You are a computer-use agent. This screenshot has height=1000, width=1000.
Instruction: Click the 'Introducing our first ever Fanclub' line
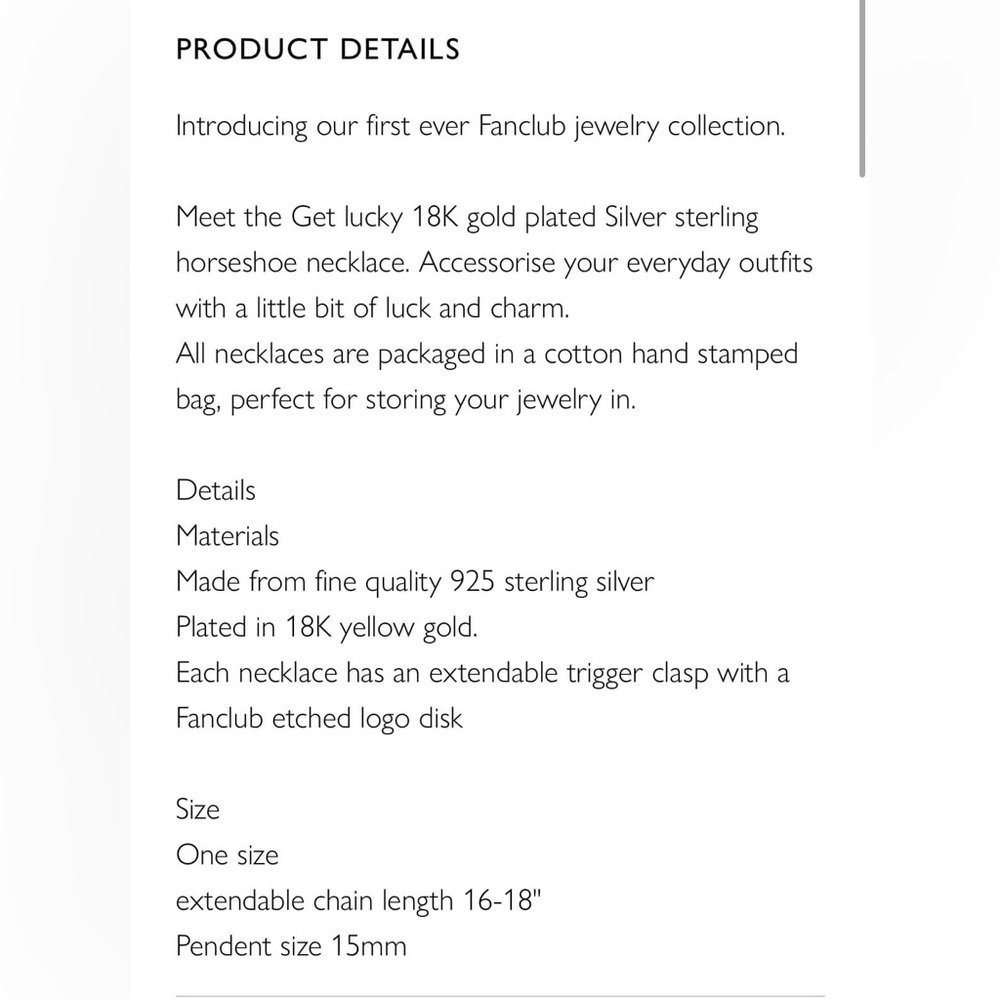480,126
